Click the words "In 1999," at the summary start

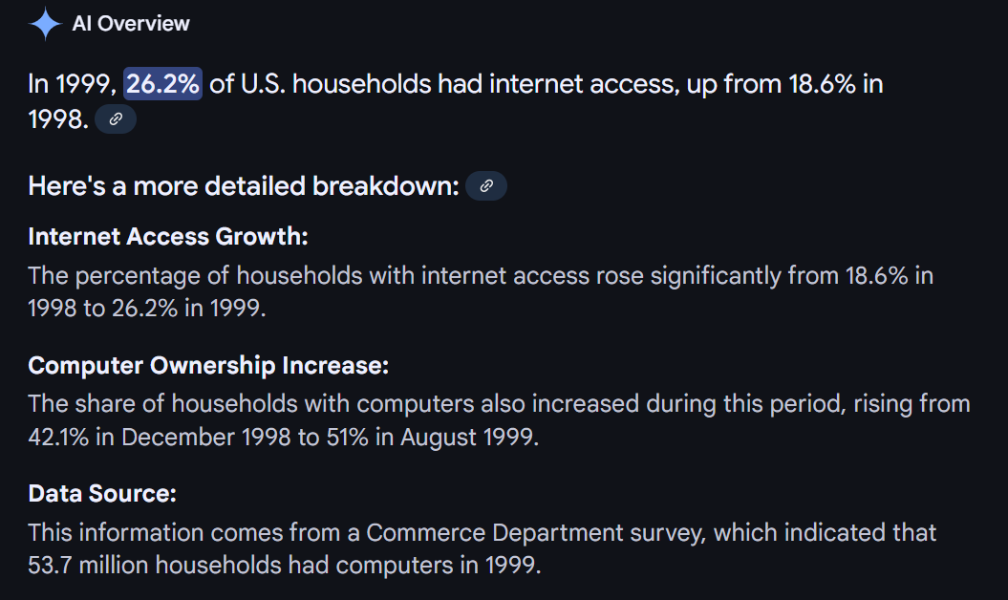pos(72,84)
